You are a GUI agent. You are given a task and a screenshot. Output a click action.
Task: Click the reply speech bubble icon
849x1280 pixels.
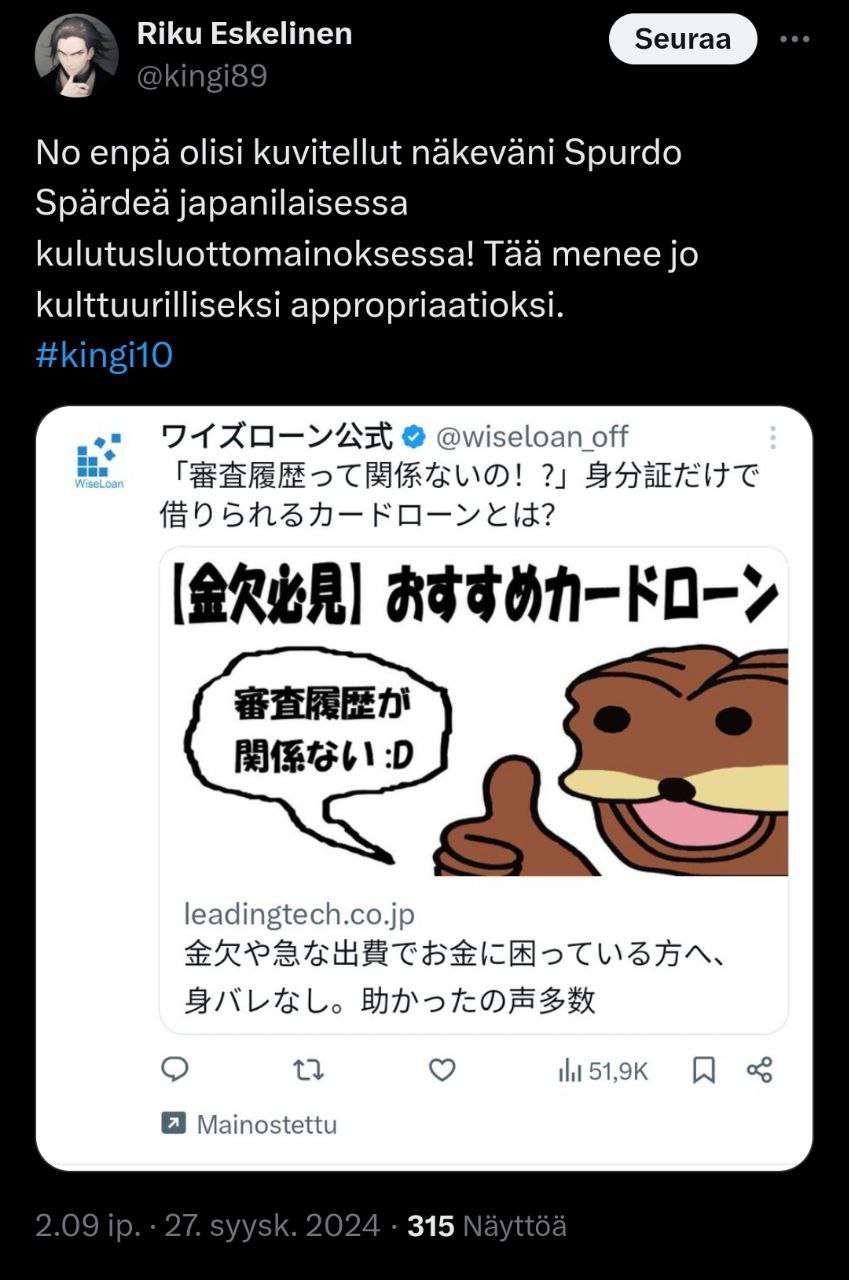(x=175, y=1070)
